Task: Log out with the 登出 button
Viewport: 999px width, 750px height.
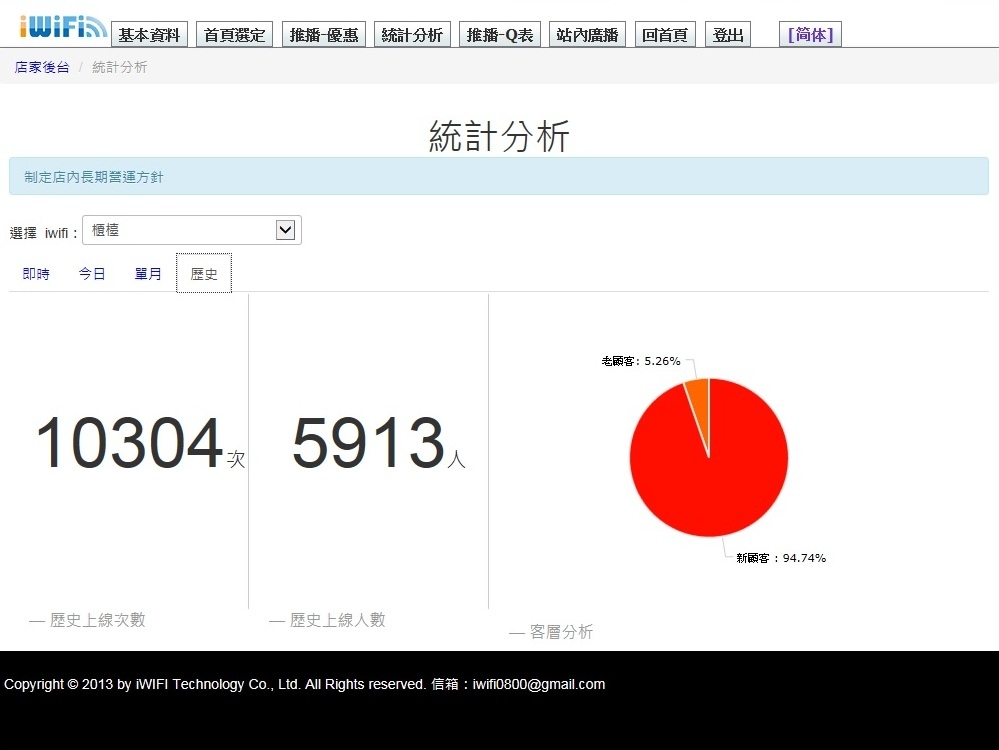Action: tap(728, 34)
